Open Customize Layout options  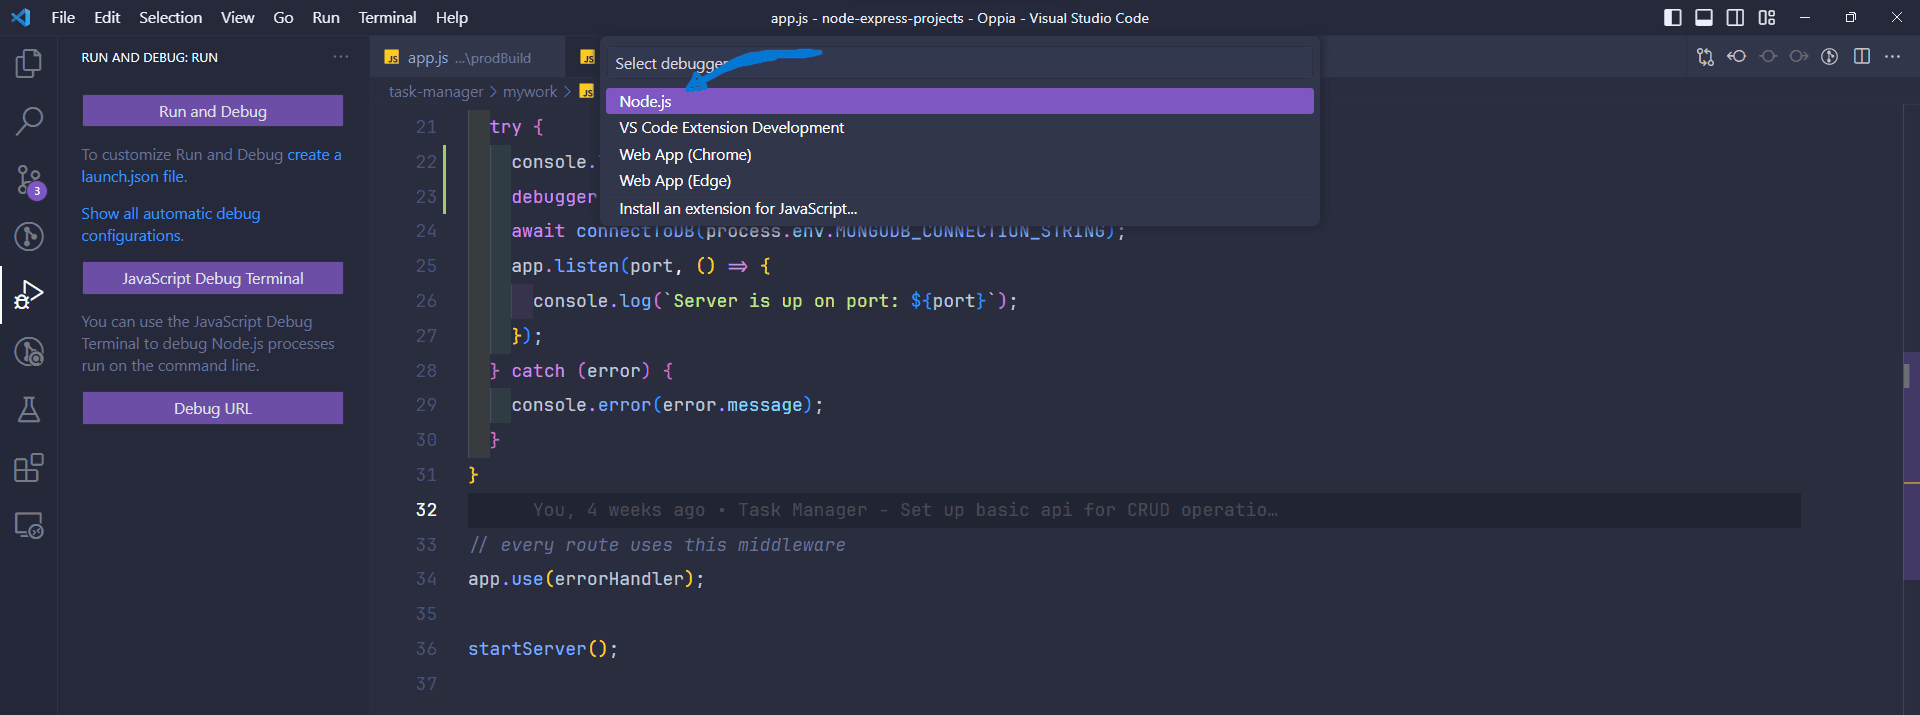1767,18
